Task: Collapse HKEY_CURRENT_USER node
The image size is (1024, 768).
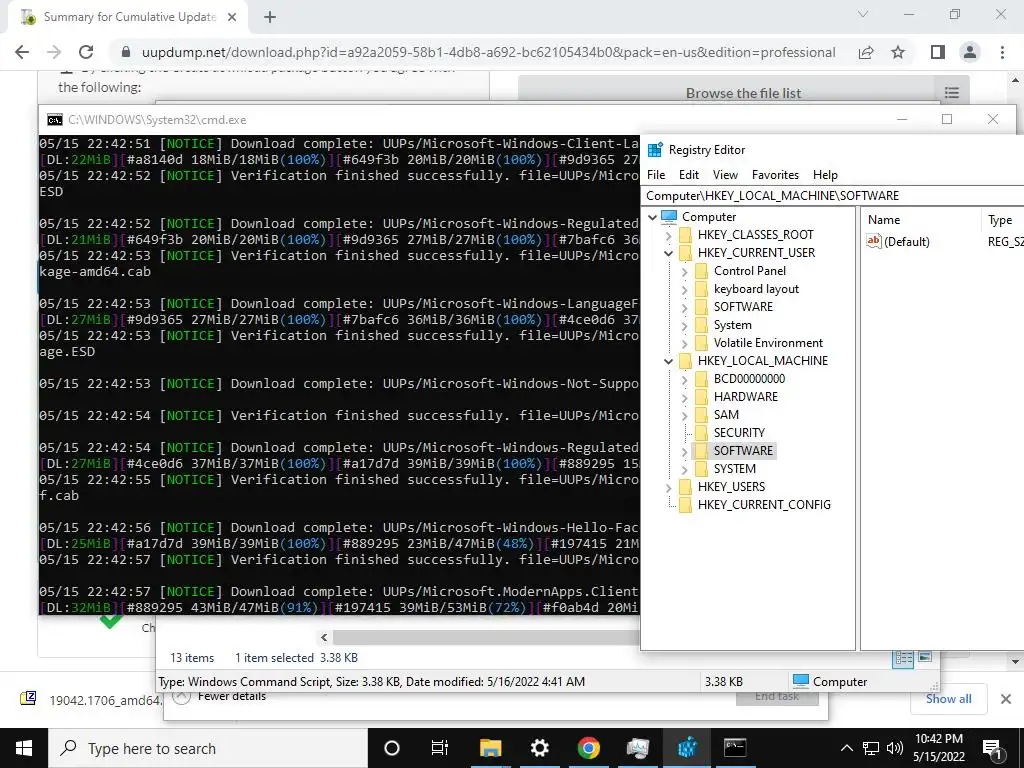Action: [x=668, y=253]
